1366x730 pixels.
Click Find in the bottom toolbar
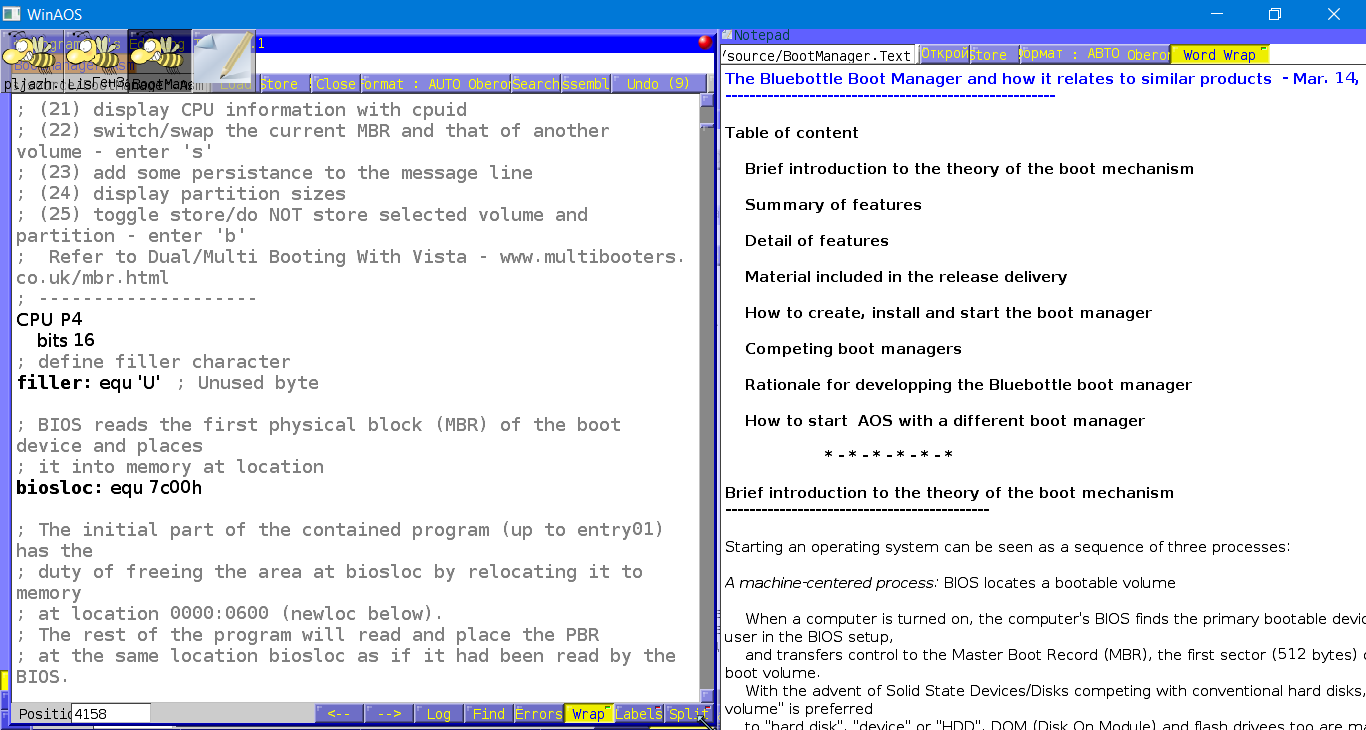[x=489, y=713]
